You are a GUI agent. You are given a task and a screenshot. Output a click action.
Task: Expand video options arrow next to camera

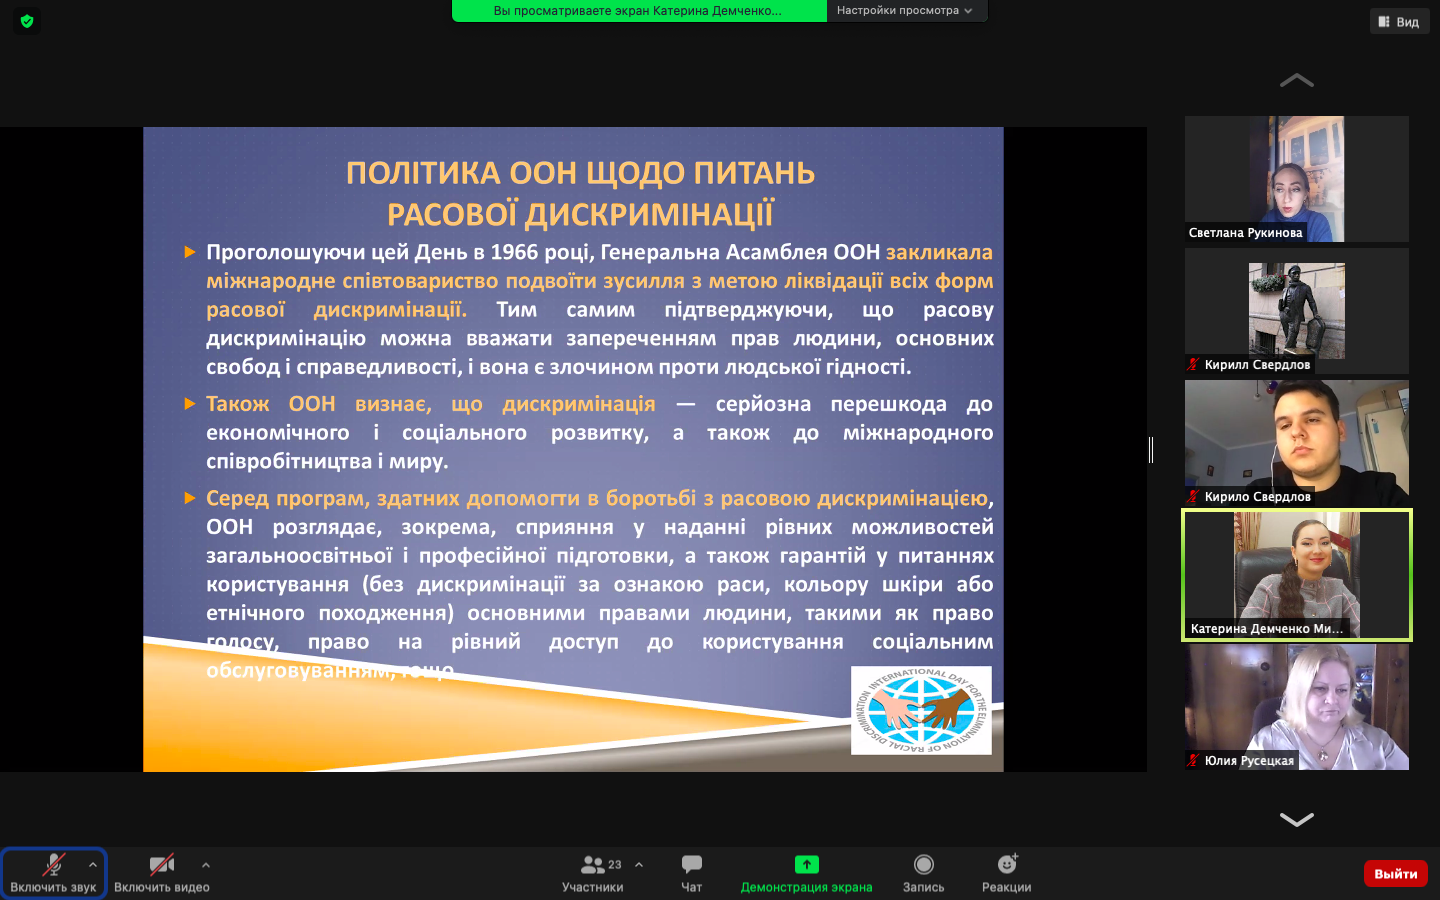click(x=206, y=865)
